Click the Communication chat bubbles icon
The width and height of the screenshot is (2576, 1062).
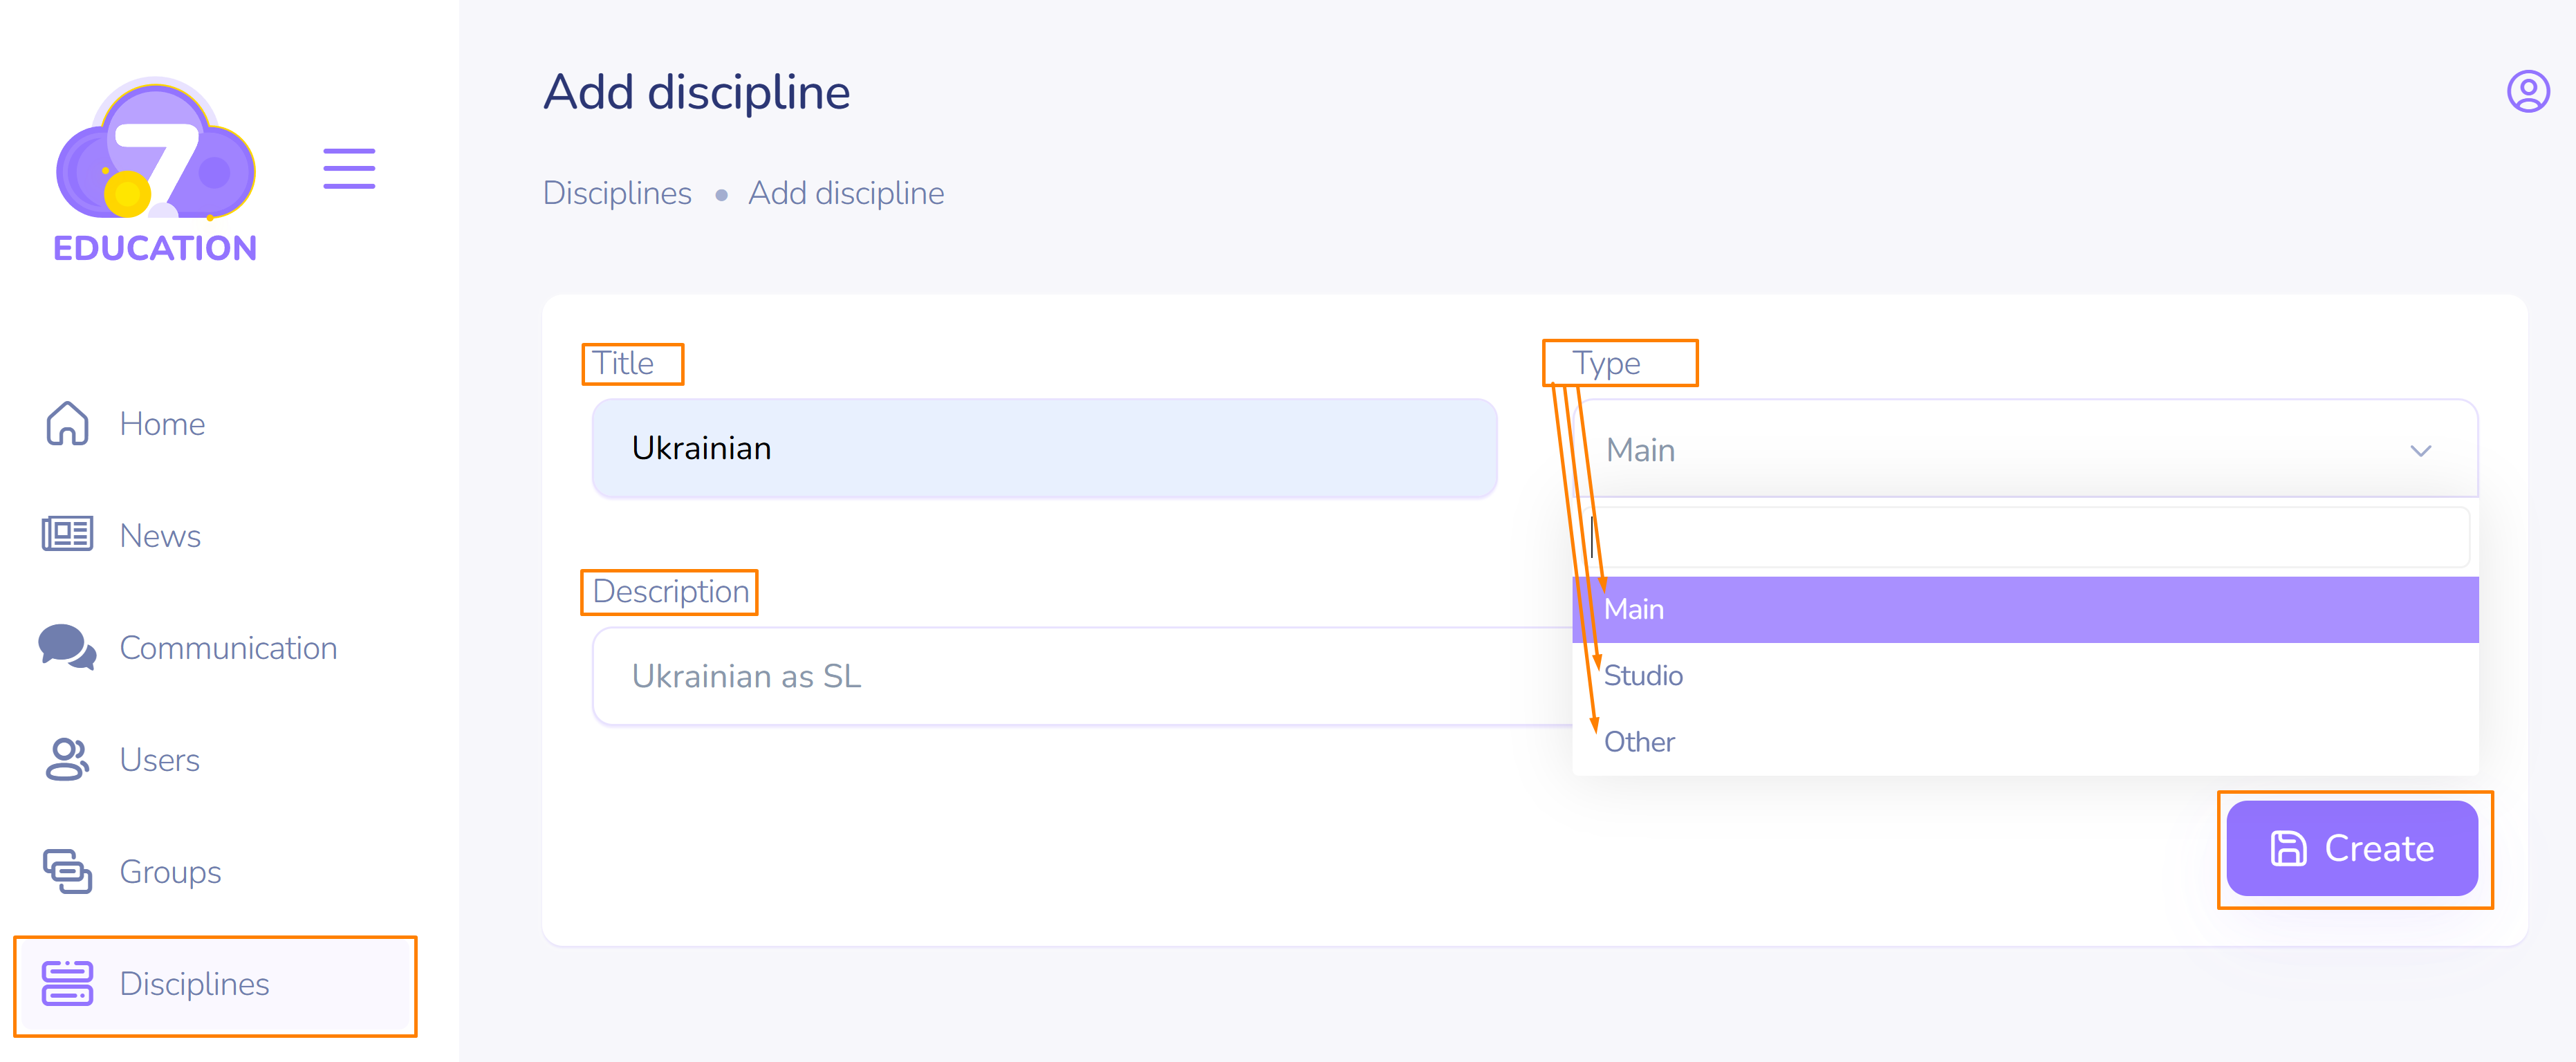coord(67,647)
